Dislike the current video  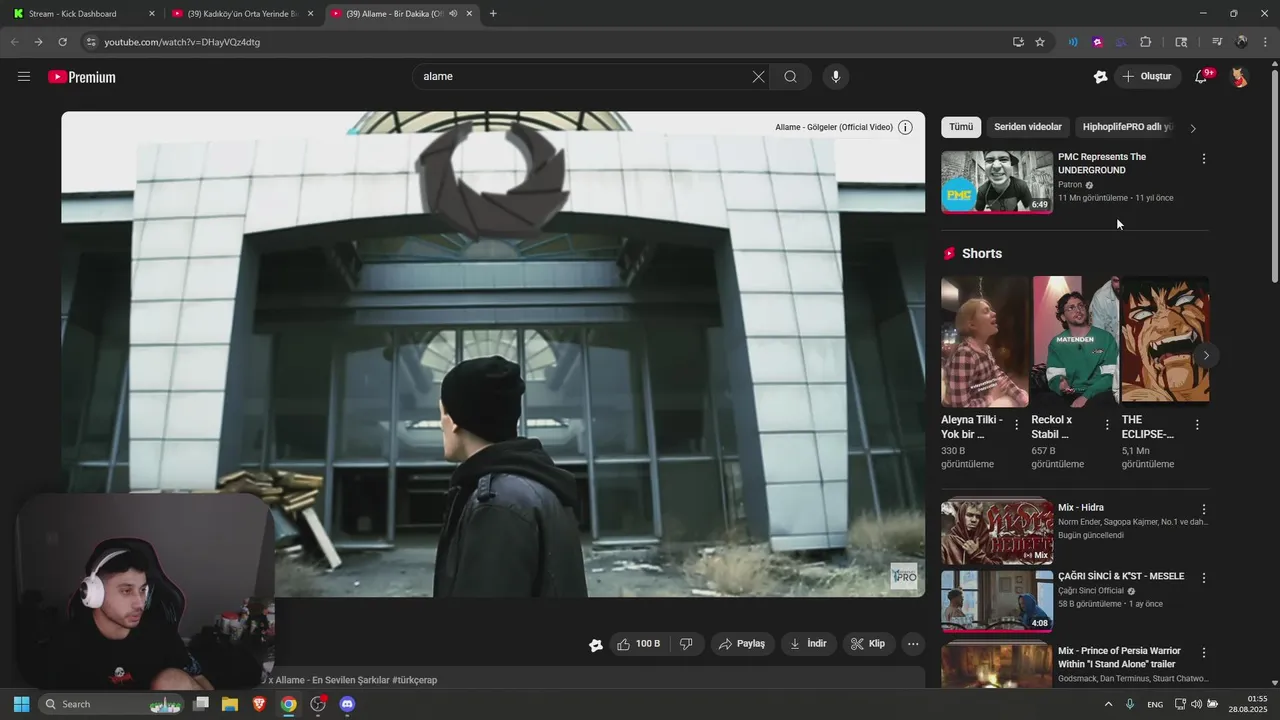tap(686, 644)
